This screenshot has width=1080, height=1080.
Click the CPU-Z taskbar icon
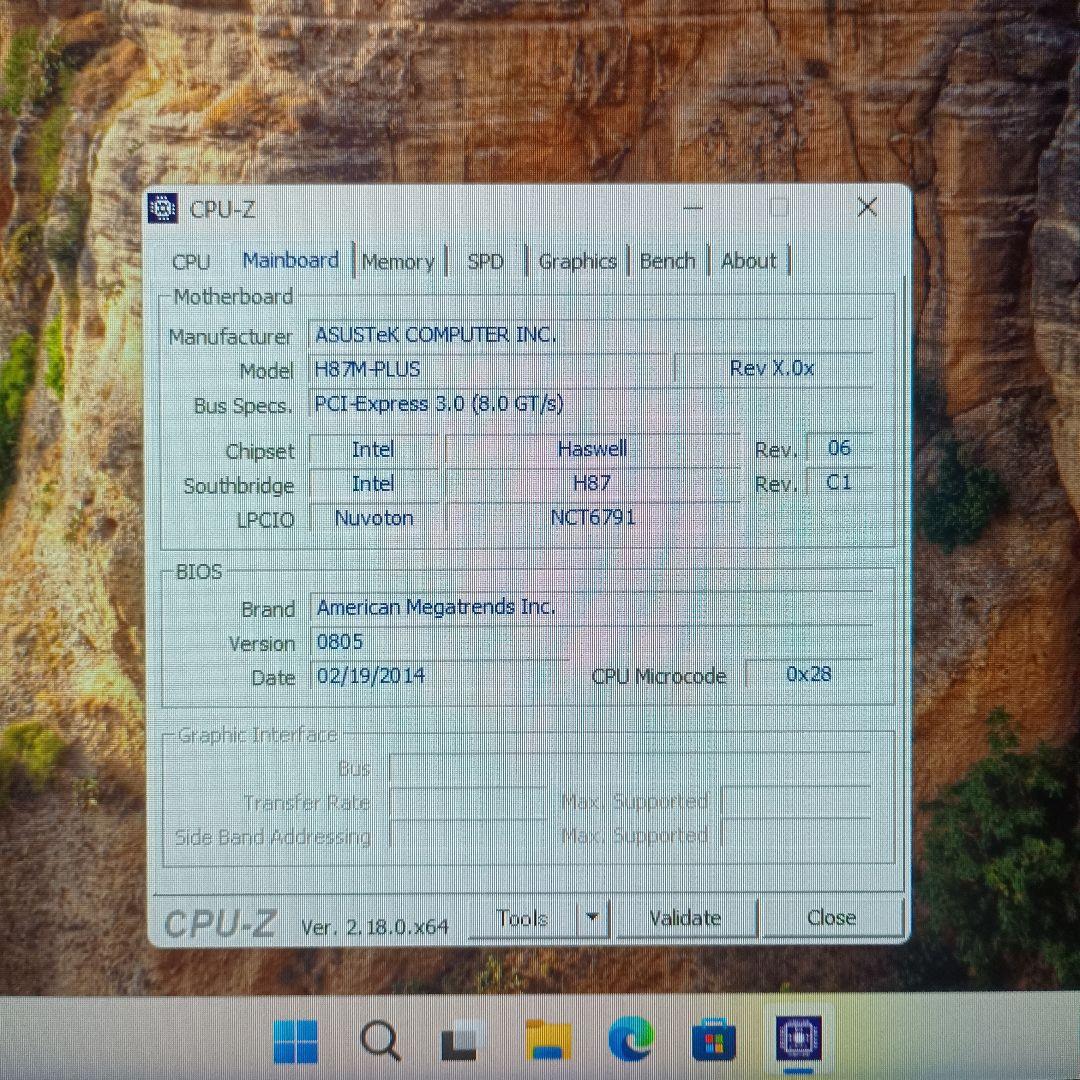coord(798,1039)
